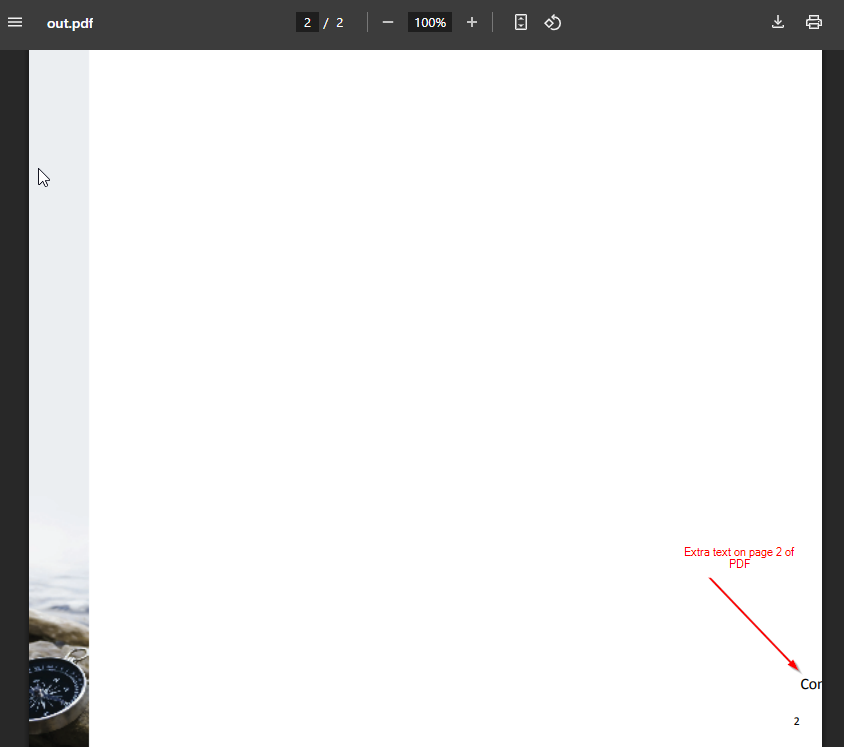This screenshot has height=747, width=844.
Task: Click the page number 2 in footer
Action: (x=797, y=721)
